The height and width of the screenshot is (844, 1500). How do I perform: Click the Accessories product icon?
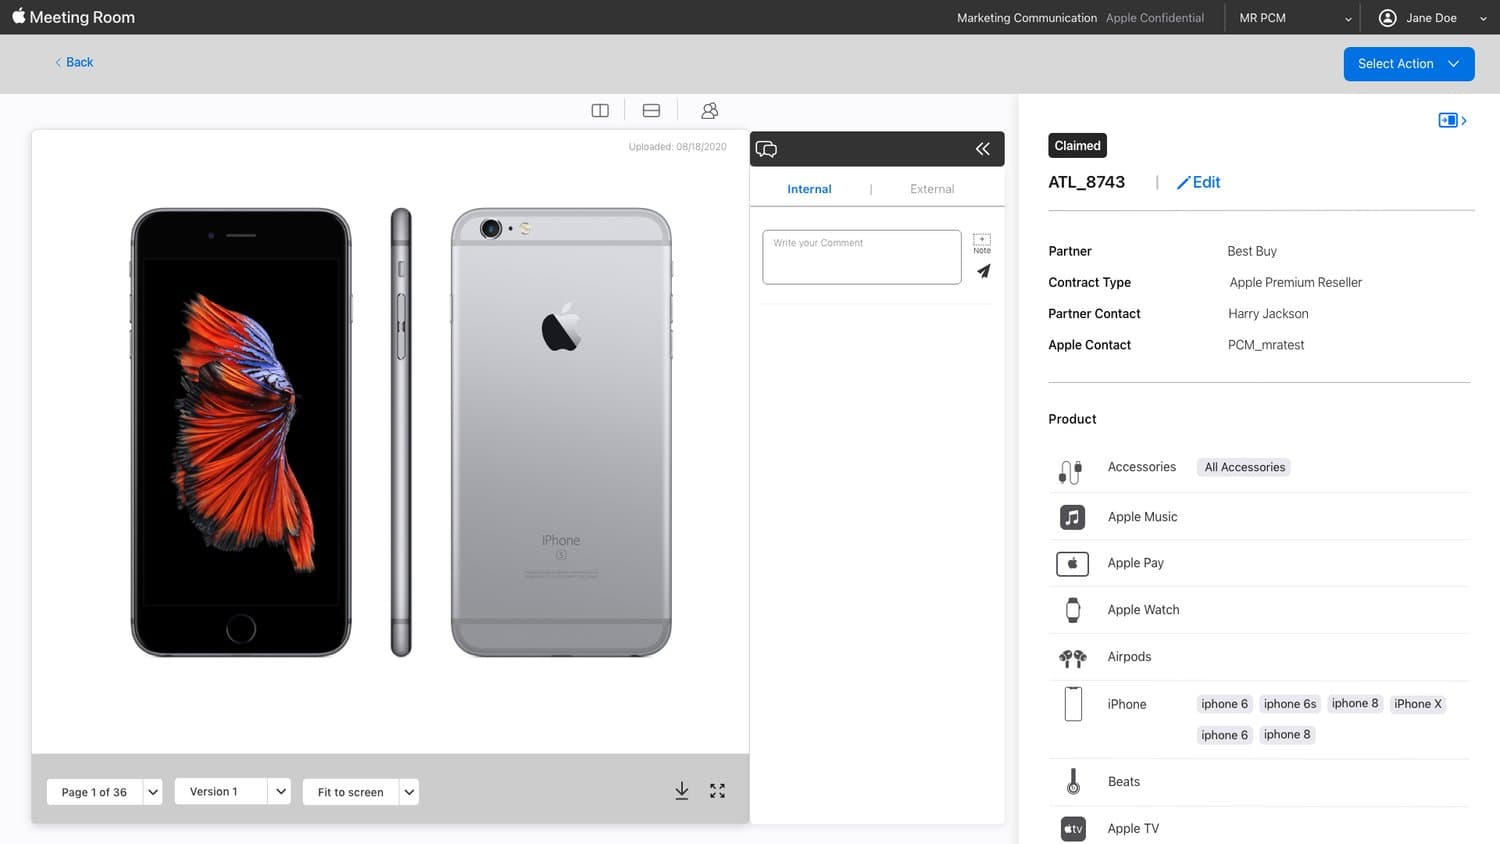[1071, 471]
